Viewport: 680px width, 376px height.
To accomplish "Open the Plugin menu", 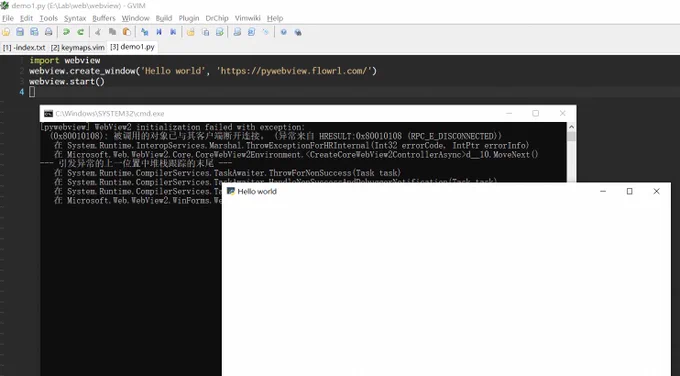I will click(x=189, y=18).
